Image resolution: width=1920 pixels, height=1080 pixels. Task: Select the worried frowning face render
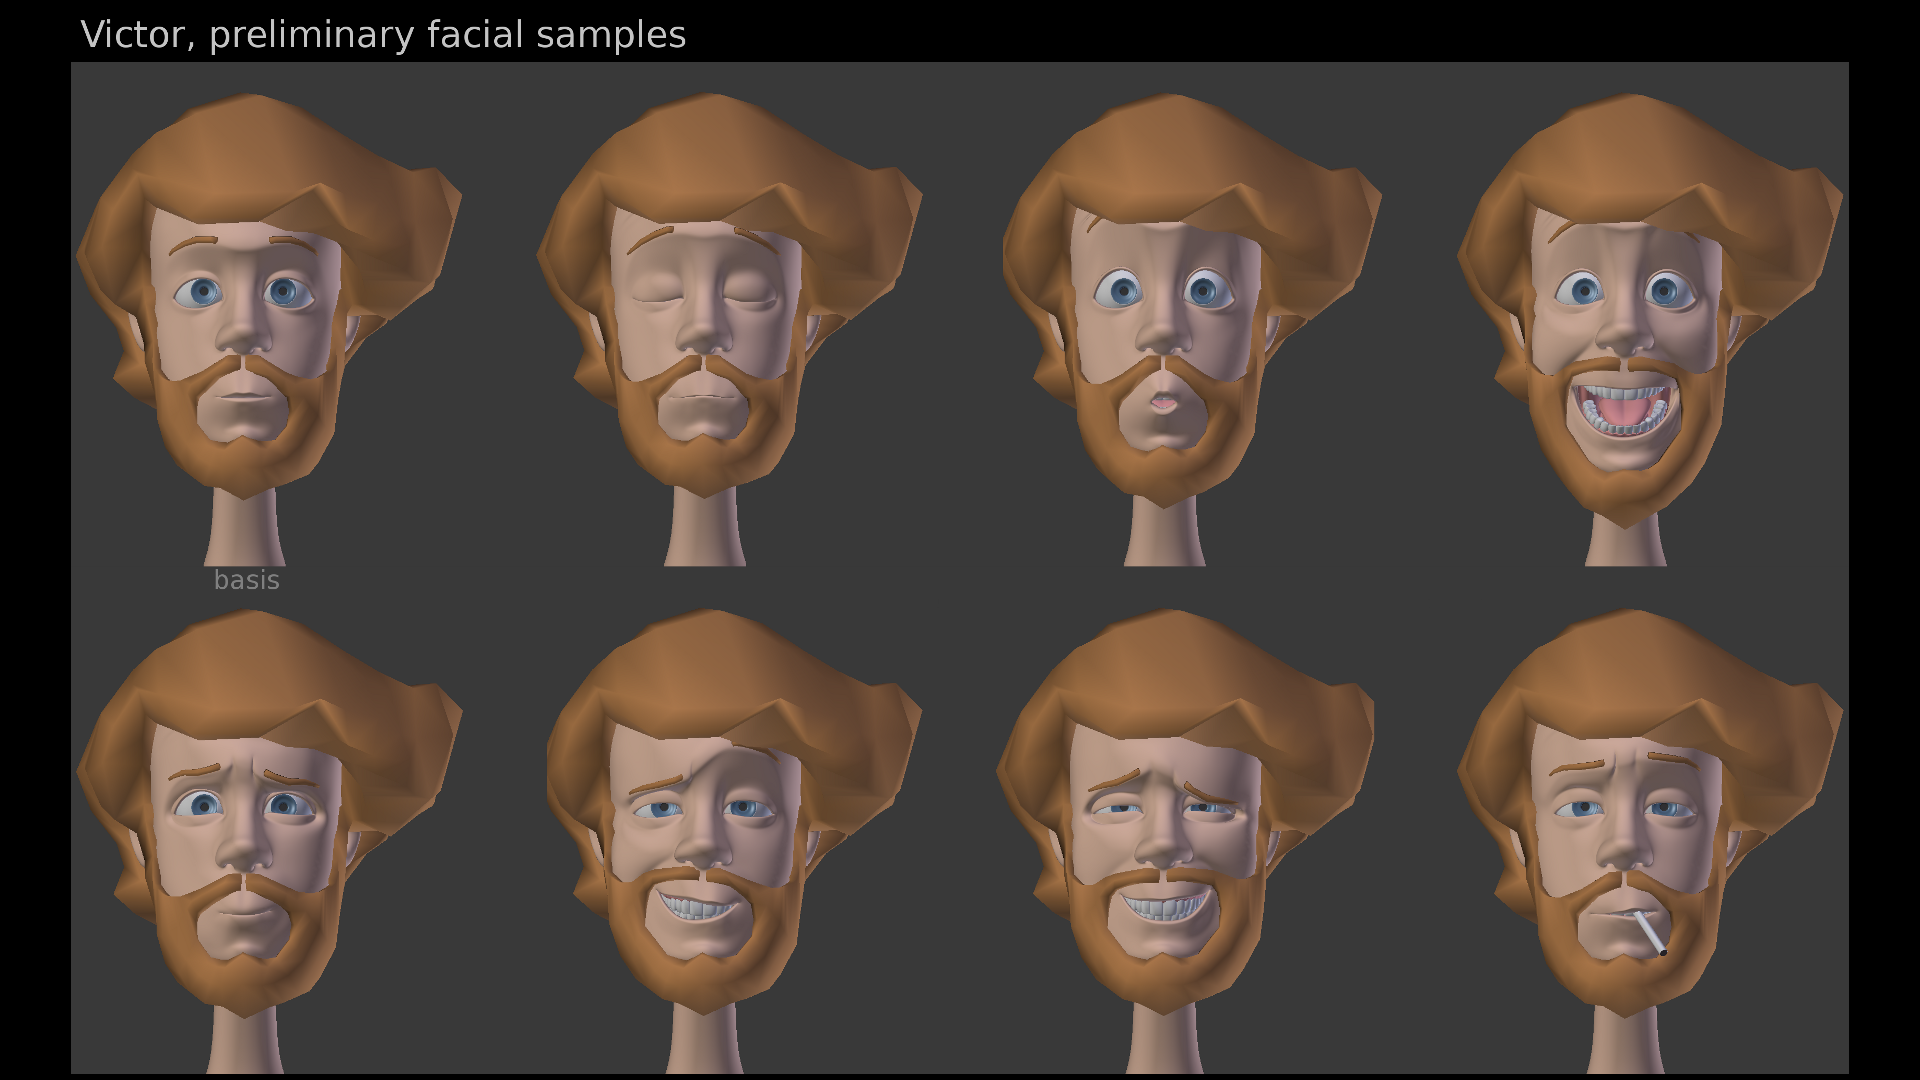coord(268,842)
